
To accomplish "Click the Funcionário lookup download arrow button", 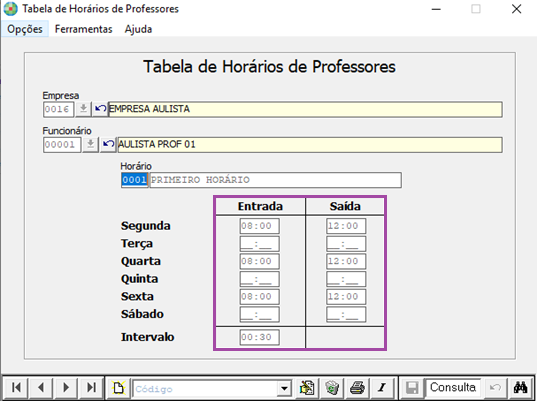I will pos(90,145).
